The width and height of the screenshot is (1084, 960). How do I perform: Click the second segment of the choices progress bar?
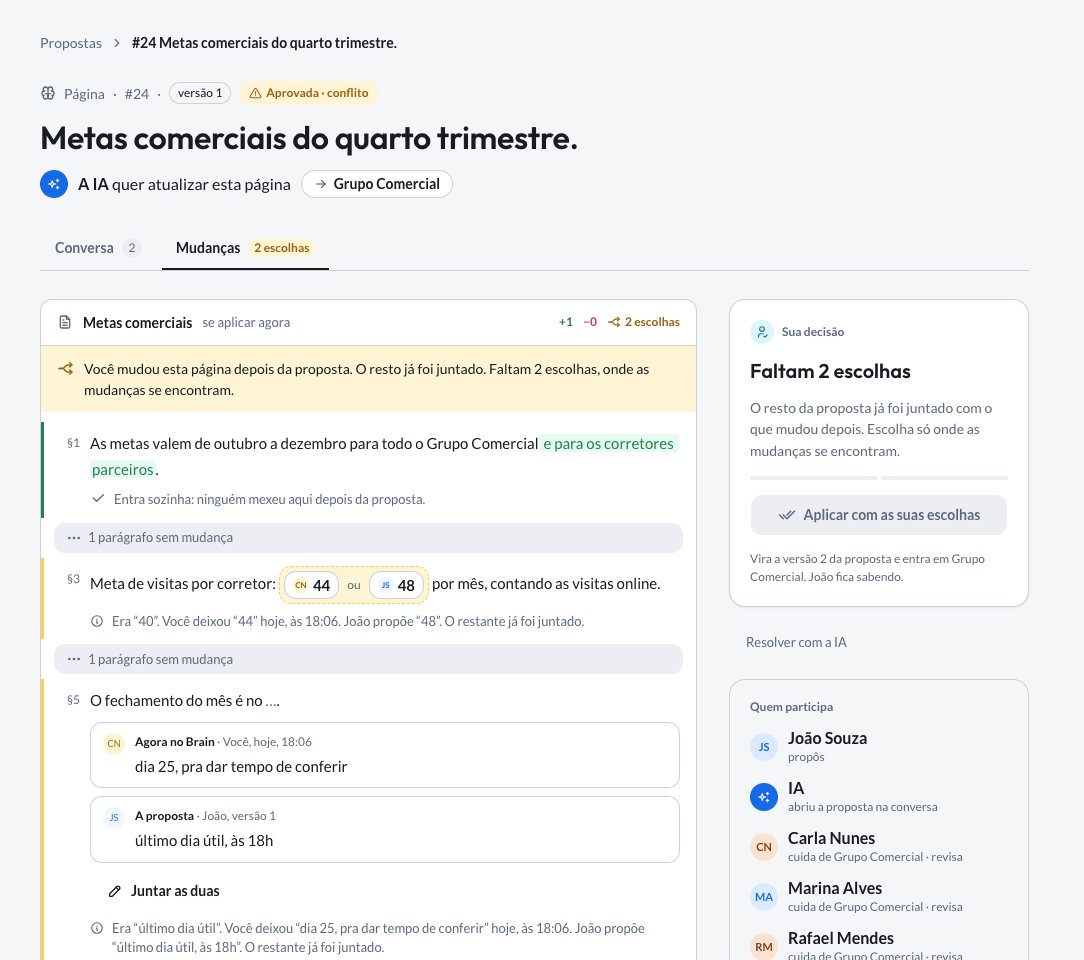point(944,478)
